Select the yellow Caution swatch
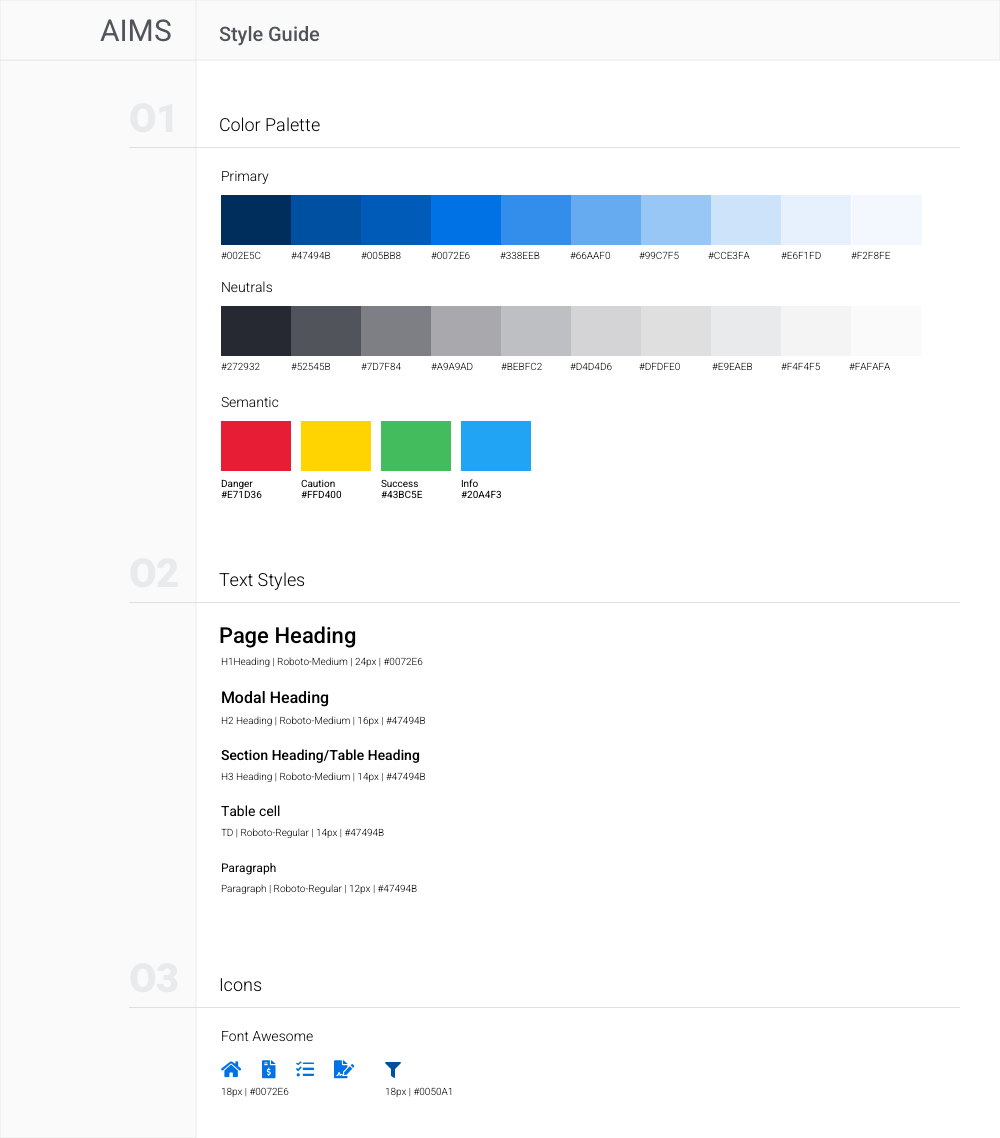The height and width of the screenshot is (1138, 1000). (335, 445)
